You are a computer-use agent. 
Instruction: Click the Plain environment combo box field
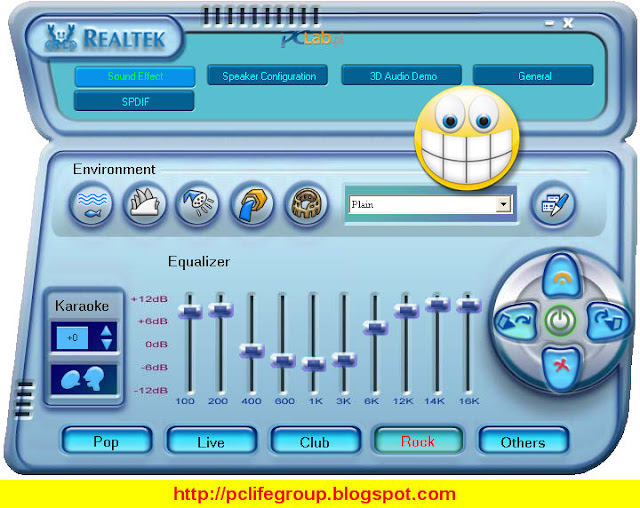coord(430,204)
